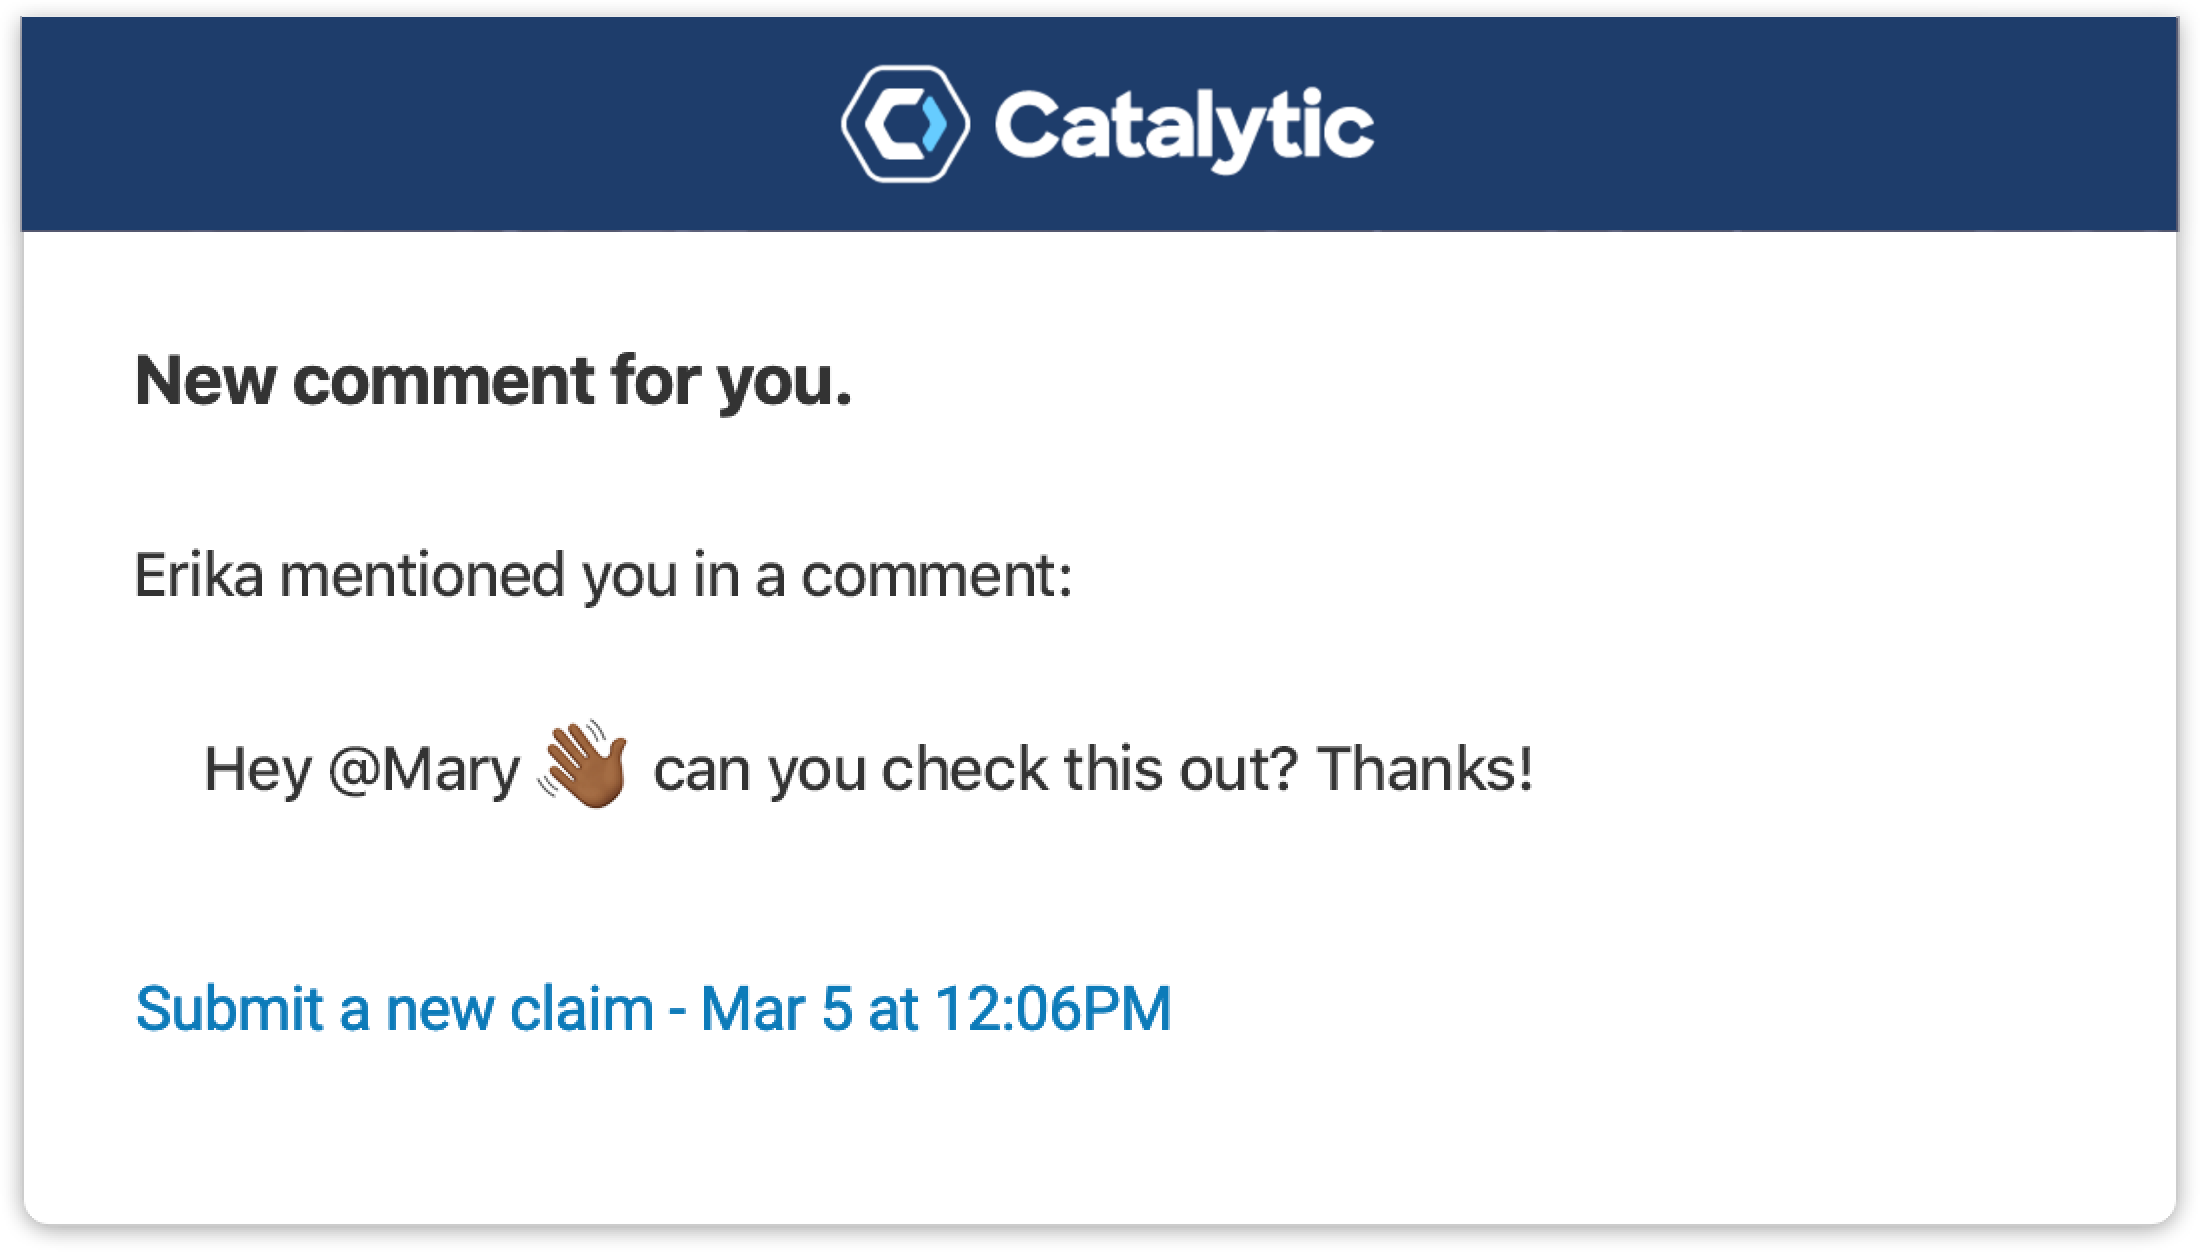The image size is (2200, 1252).
Task: Click the Catalytic hexagon logo icon
Action: pyautogui.click(x=905, y=124)
